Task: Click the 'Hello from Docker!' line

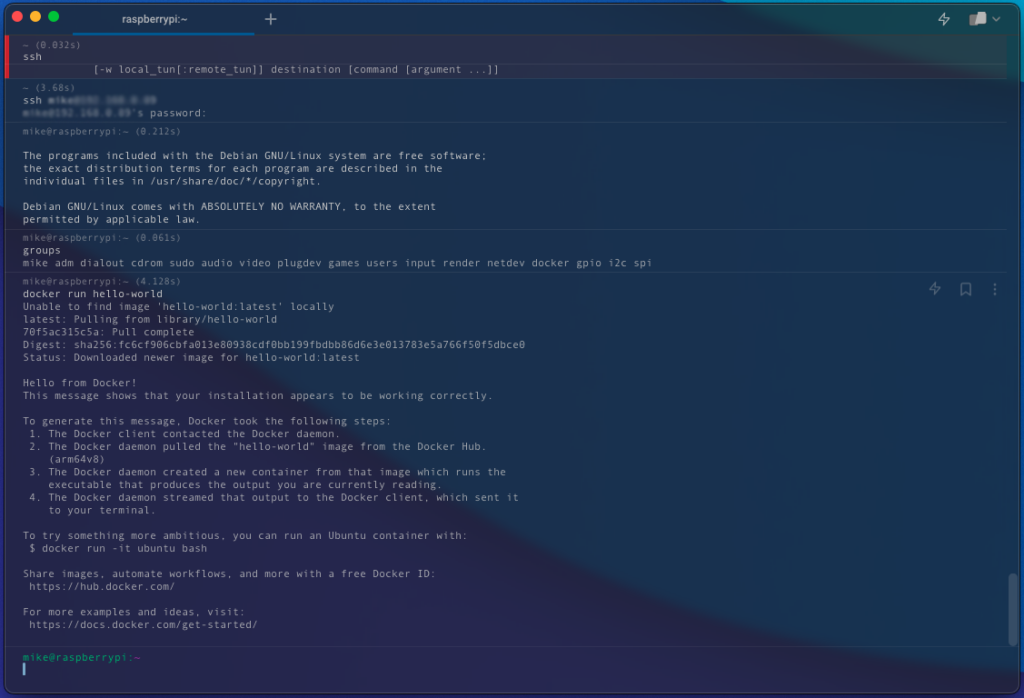Action: point(80,383)
